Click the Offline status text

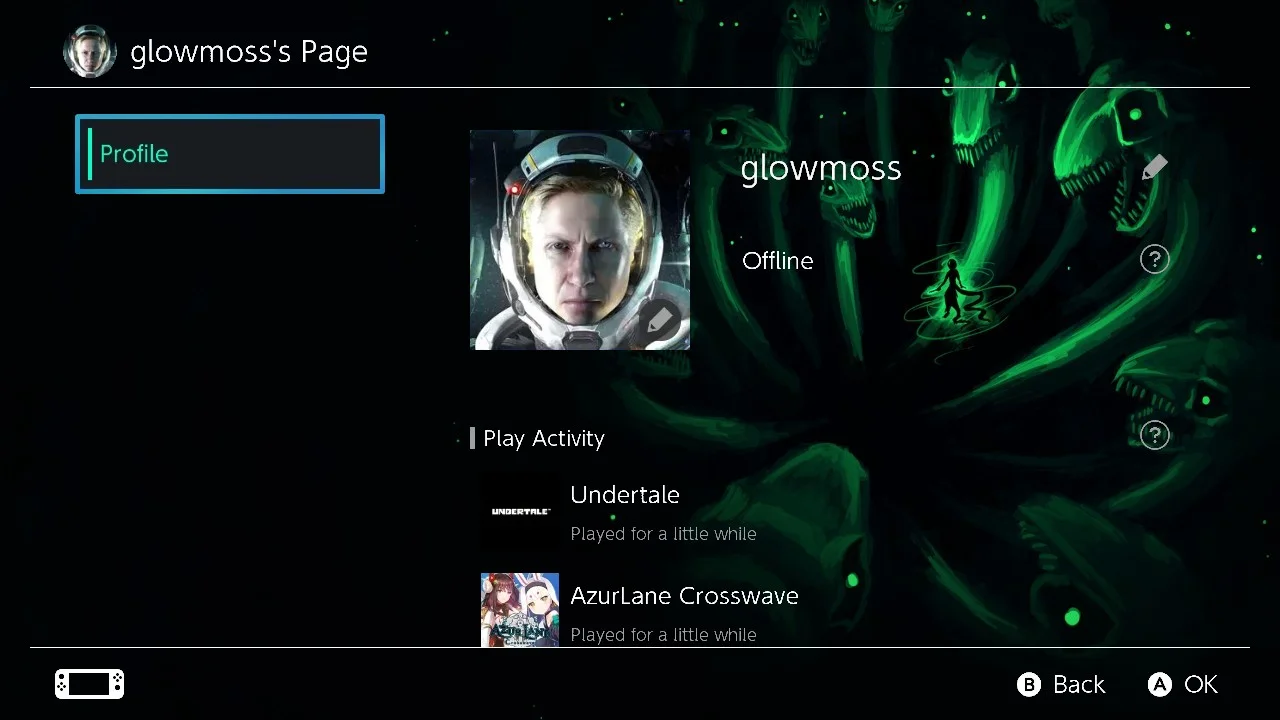coord(778,261)
